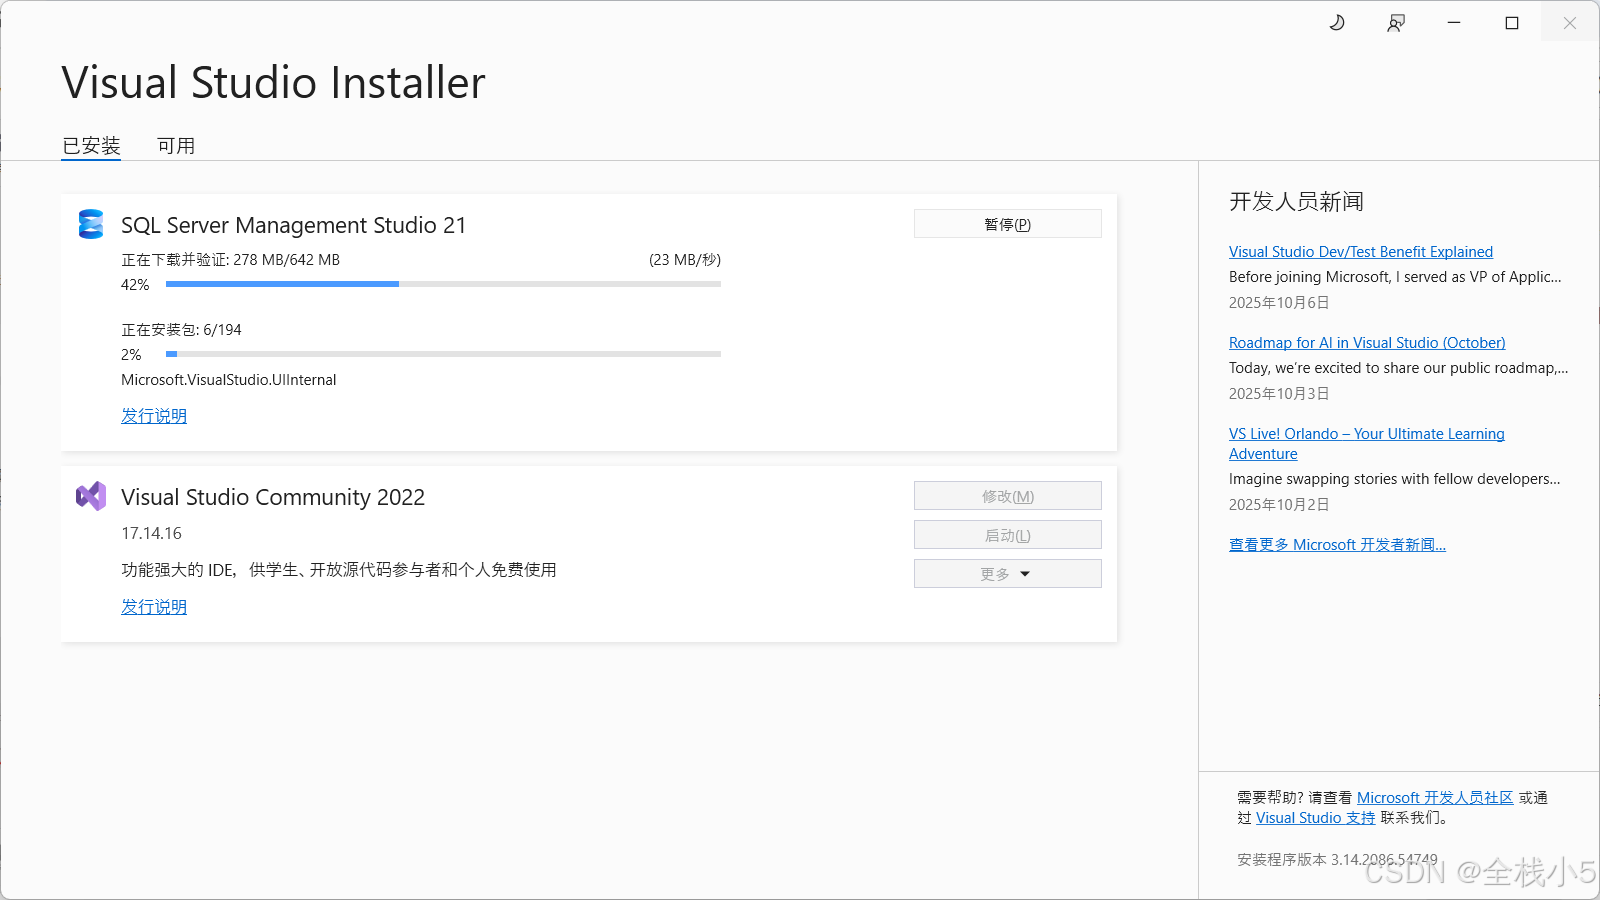1600x900 pixels.
Task: Click 安装程序版本 3.14.2086.54749 text
Action: (1337, 860)
